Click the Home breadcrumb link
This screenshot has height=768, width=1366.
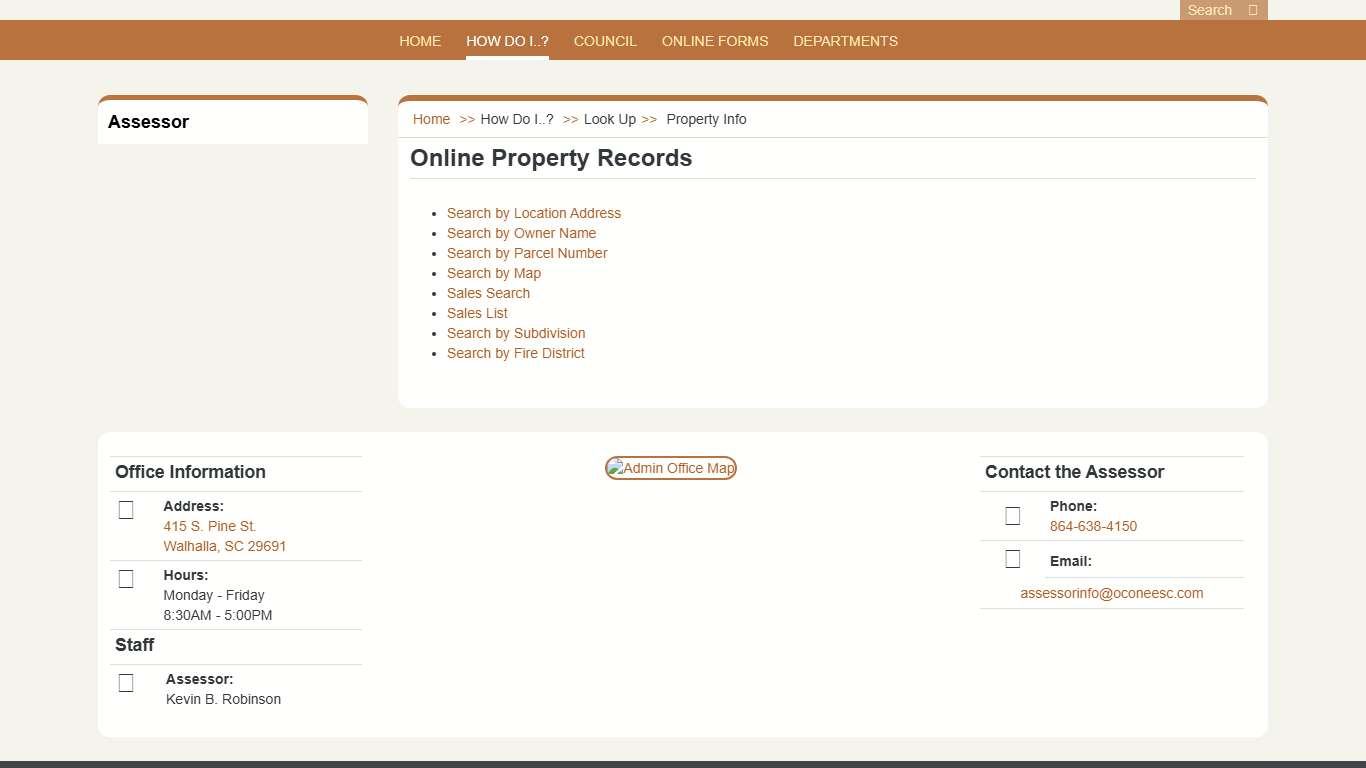431,119
